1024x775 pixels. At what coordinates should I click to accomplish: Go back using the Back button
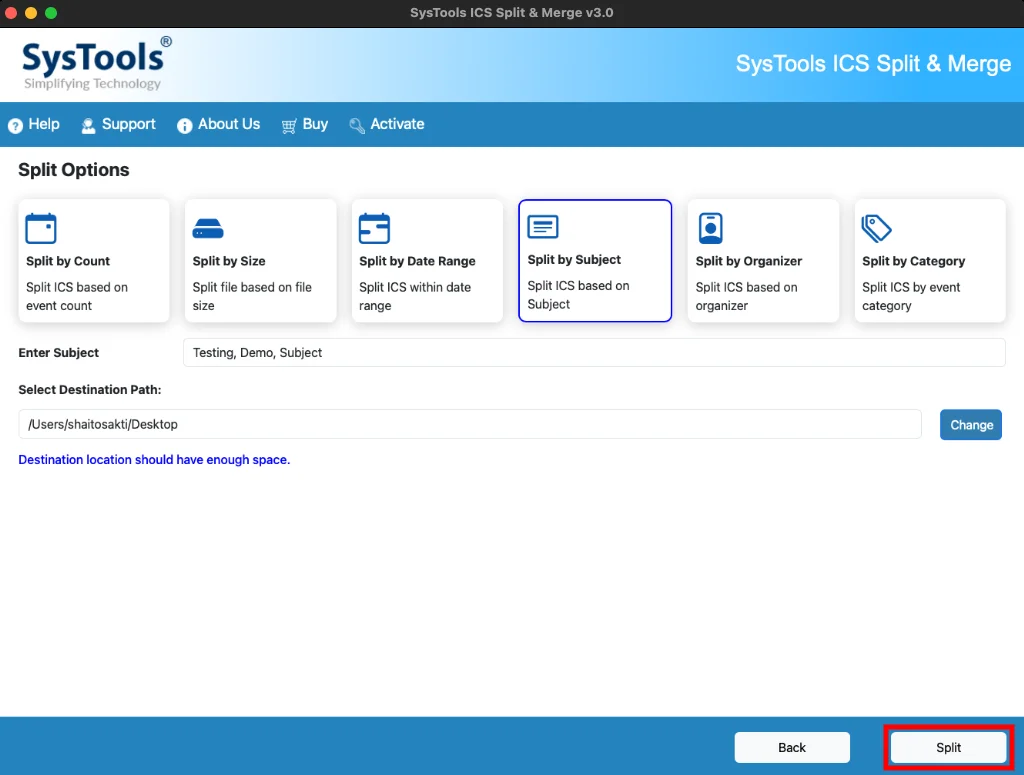792,748
